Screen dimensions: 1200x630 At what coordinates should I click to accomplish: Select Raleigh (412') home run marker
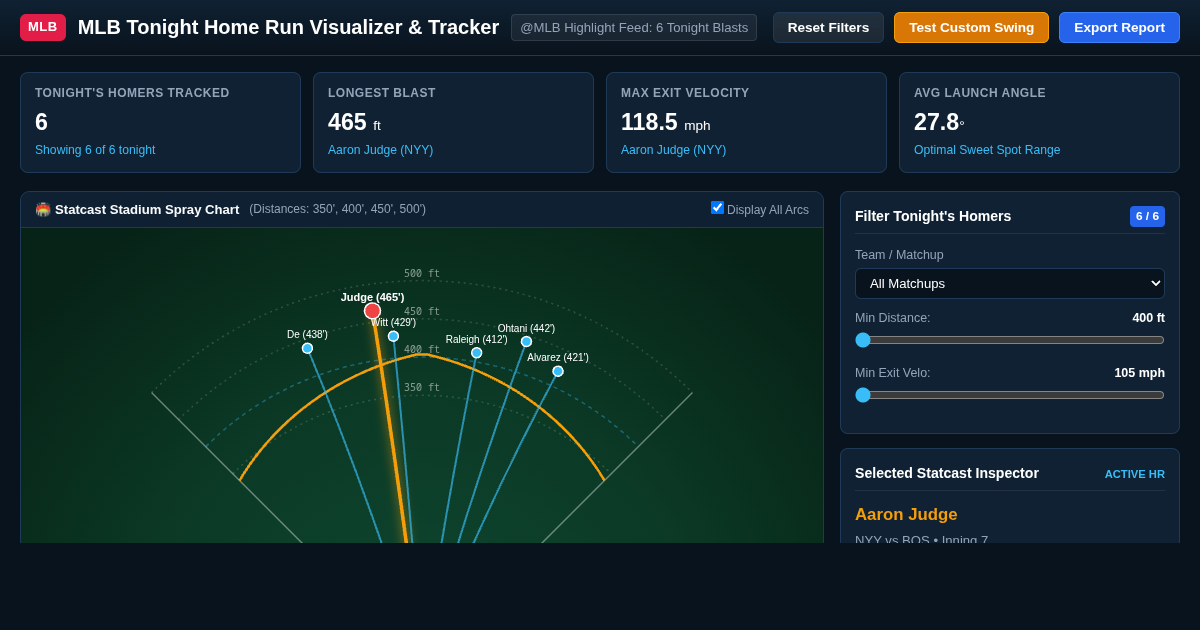(476, 353)
